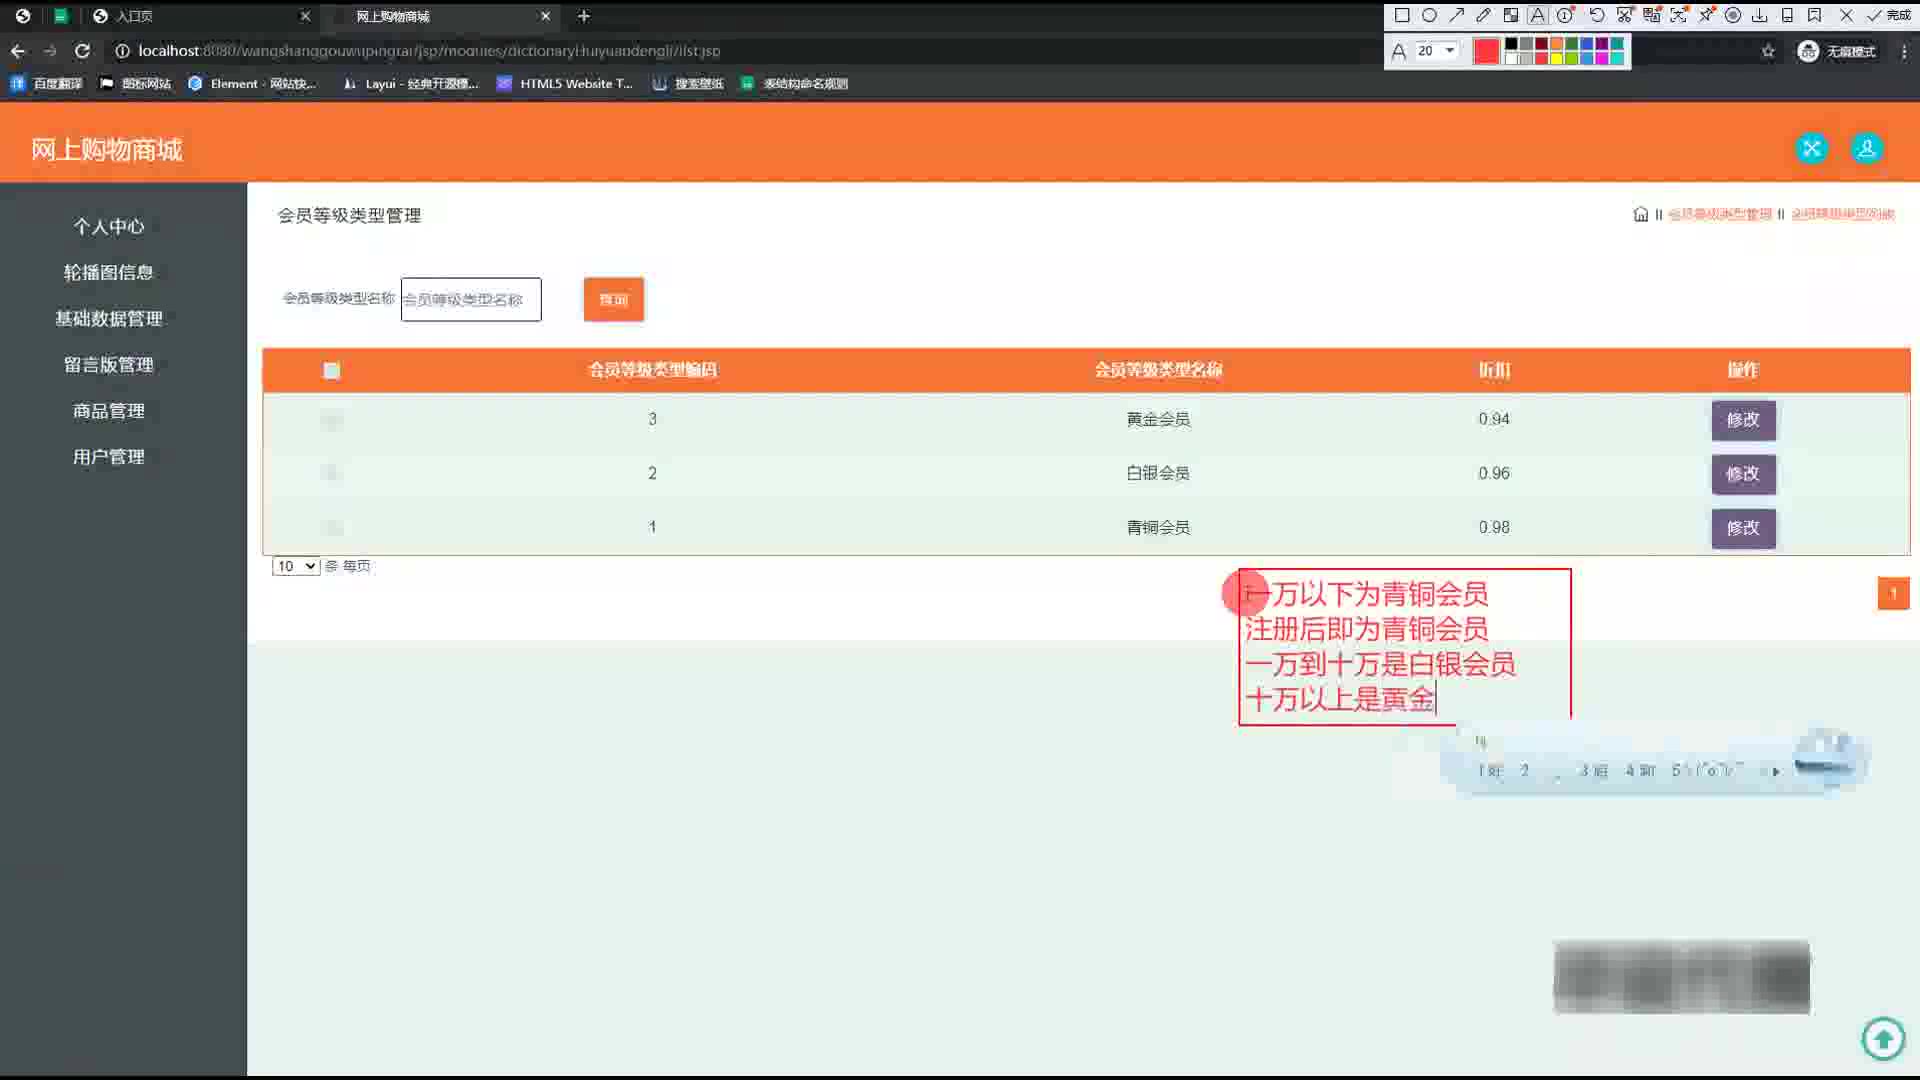This screenshot has width=1920, height=1080.
Task: Focus the 会员等级类型名称 search field
Action: click(471, 299)
